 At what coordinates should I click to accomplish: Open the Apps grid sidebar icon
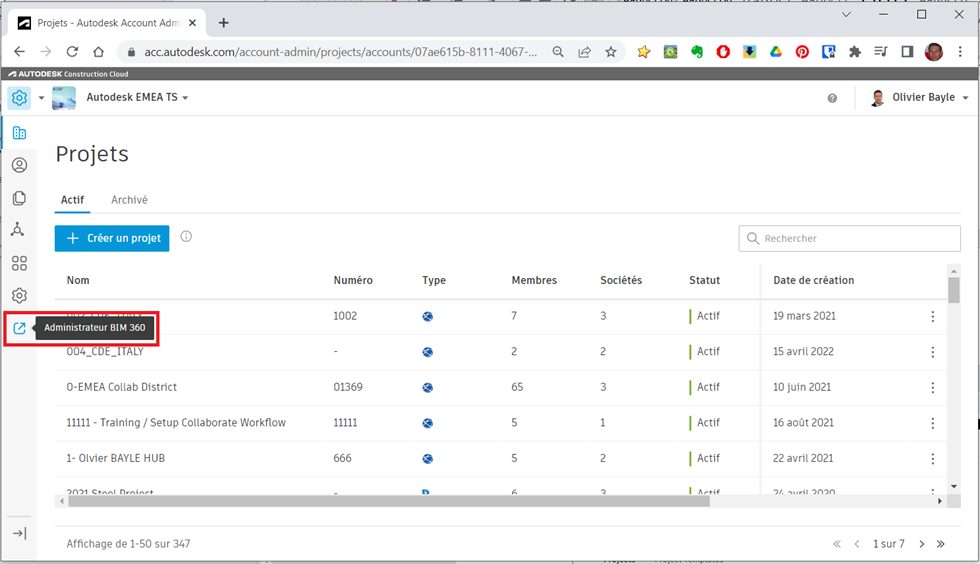coord(19,263)
